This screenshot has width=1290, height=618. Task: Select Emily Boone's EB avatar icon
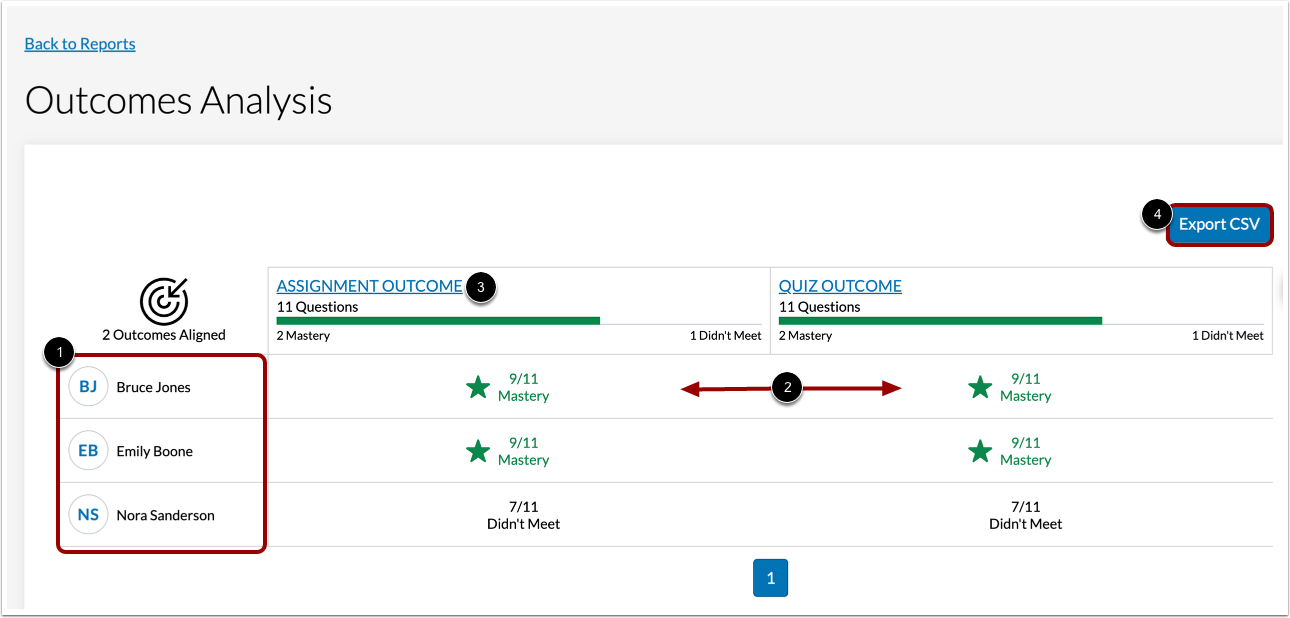(x=88, y=450)
